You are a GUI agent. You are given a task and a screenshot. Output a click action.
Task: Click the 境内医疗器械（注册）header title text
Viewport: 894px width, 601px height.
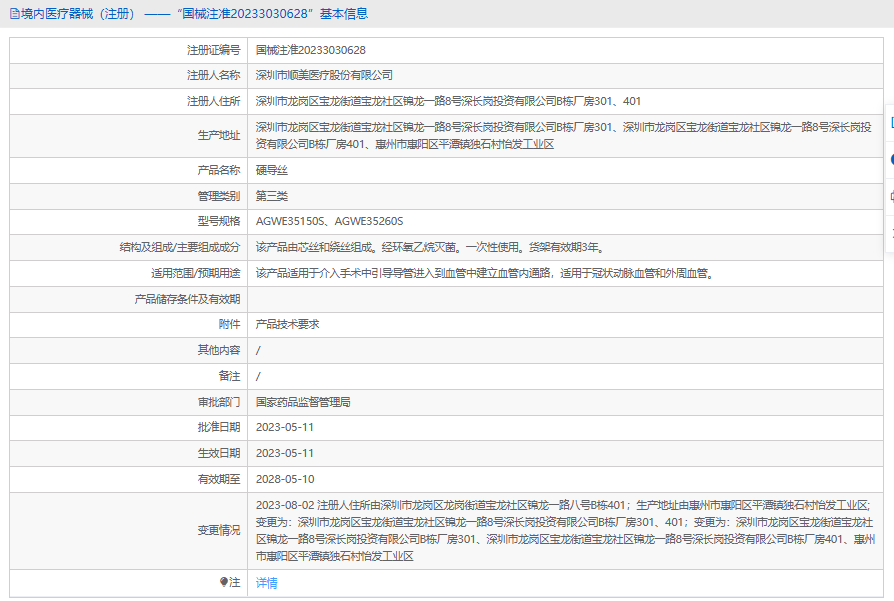tap(78, 14)
